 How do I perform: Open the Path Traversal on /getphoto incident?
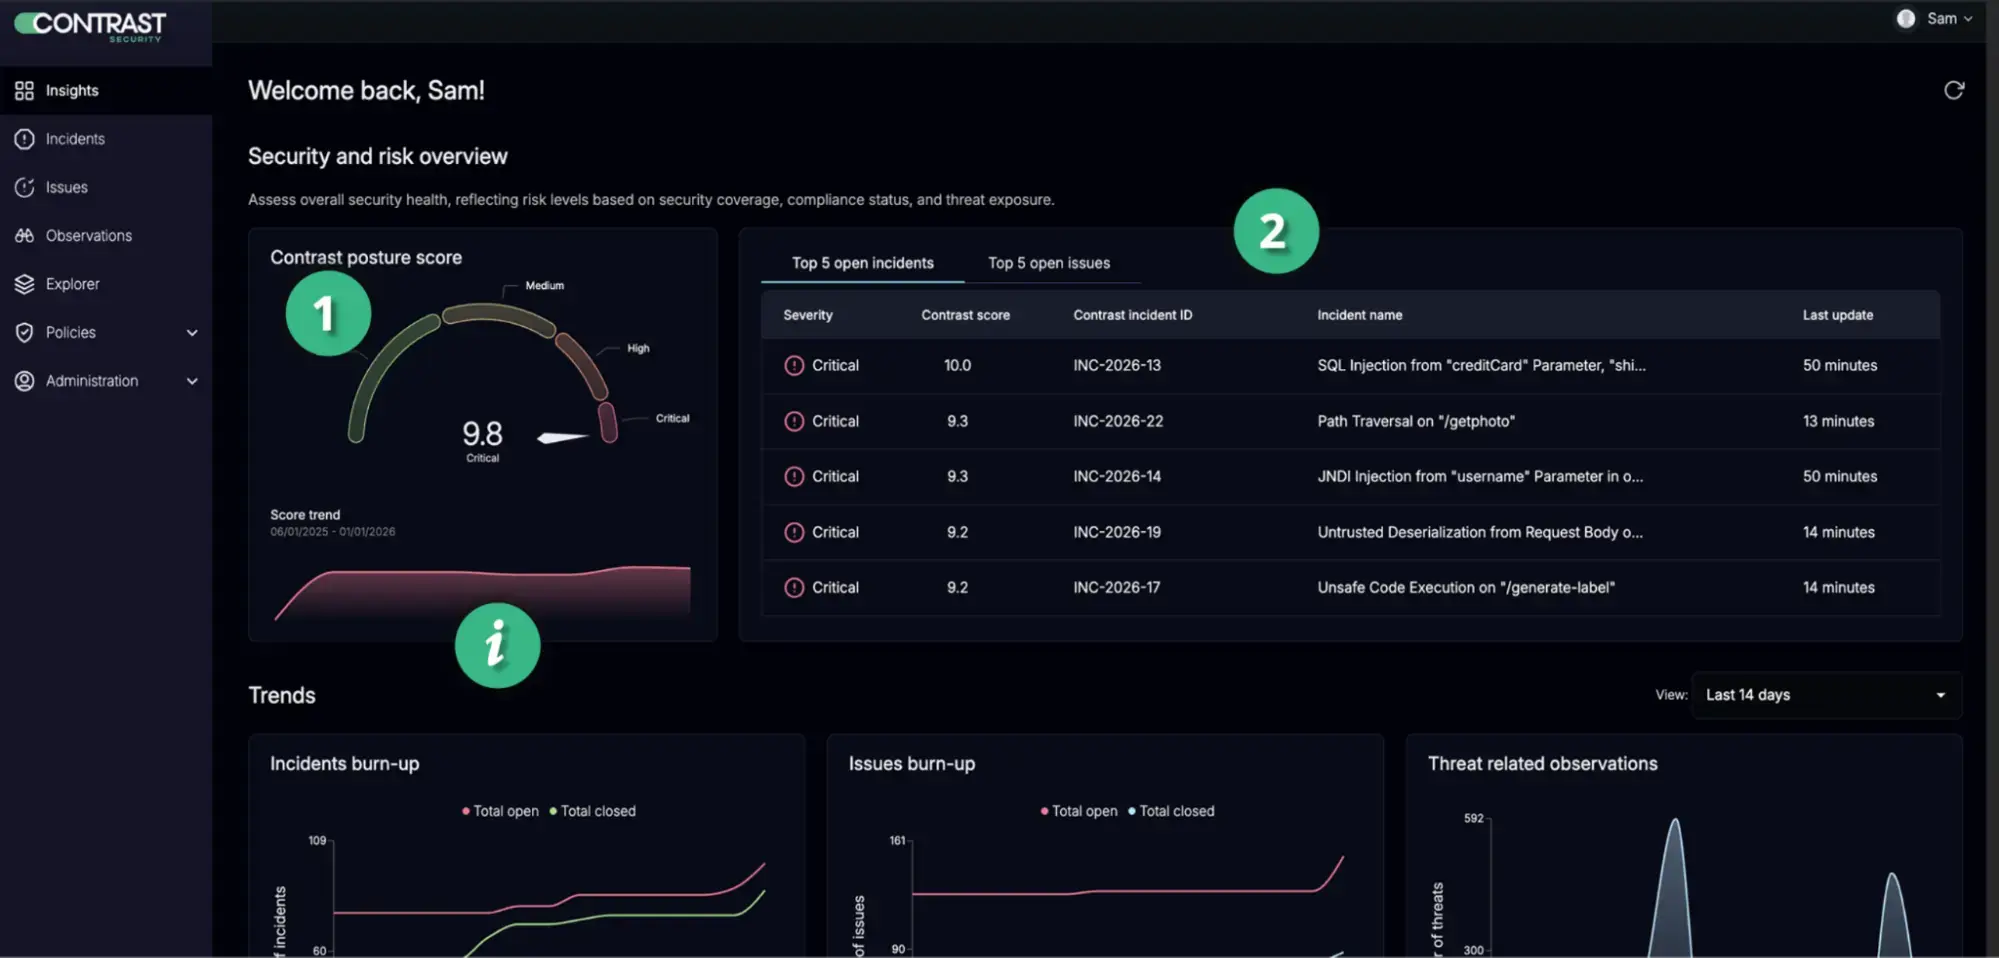1415,422
